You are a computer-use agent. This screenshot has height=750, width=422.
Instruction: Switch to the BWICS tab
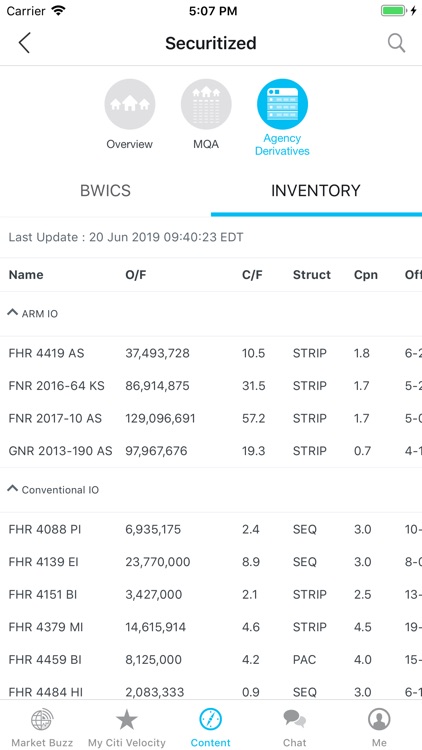point(105,190)
